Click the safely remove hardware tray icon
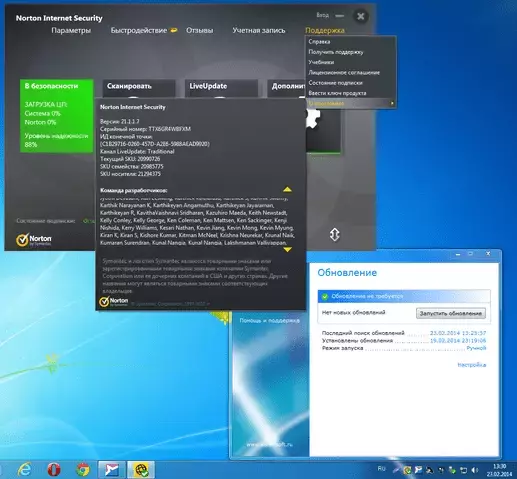Image resolution: width=517 pixels, height=479 pixels. (x=452, y=470)
